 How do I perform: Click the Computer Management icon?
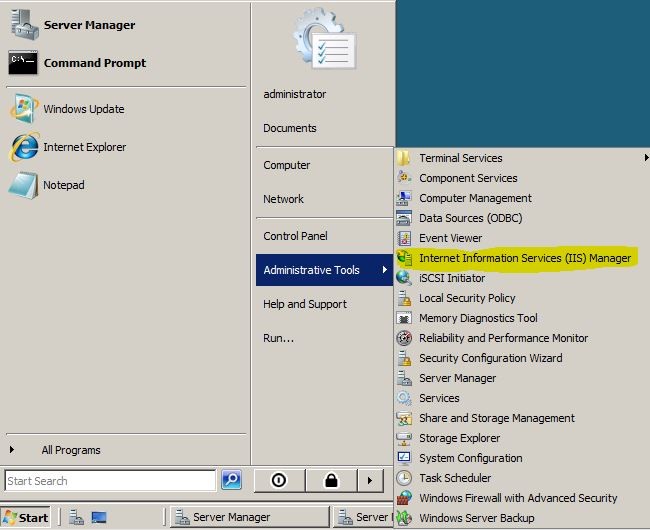pos(404,198)
